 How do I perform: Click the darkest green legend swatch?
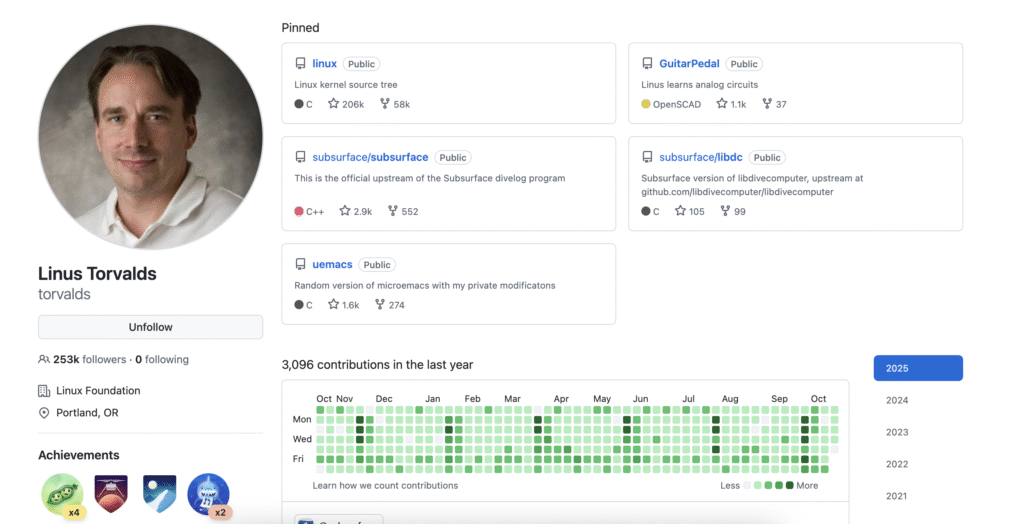790,485
